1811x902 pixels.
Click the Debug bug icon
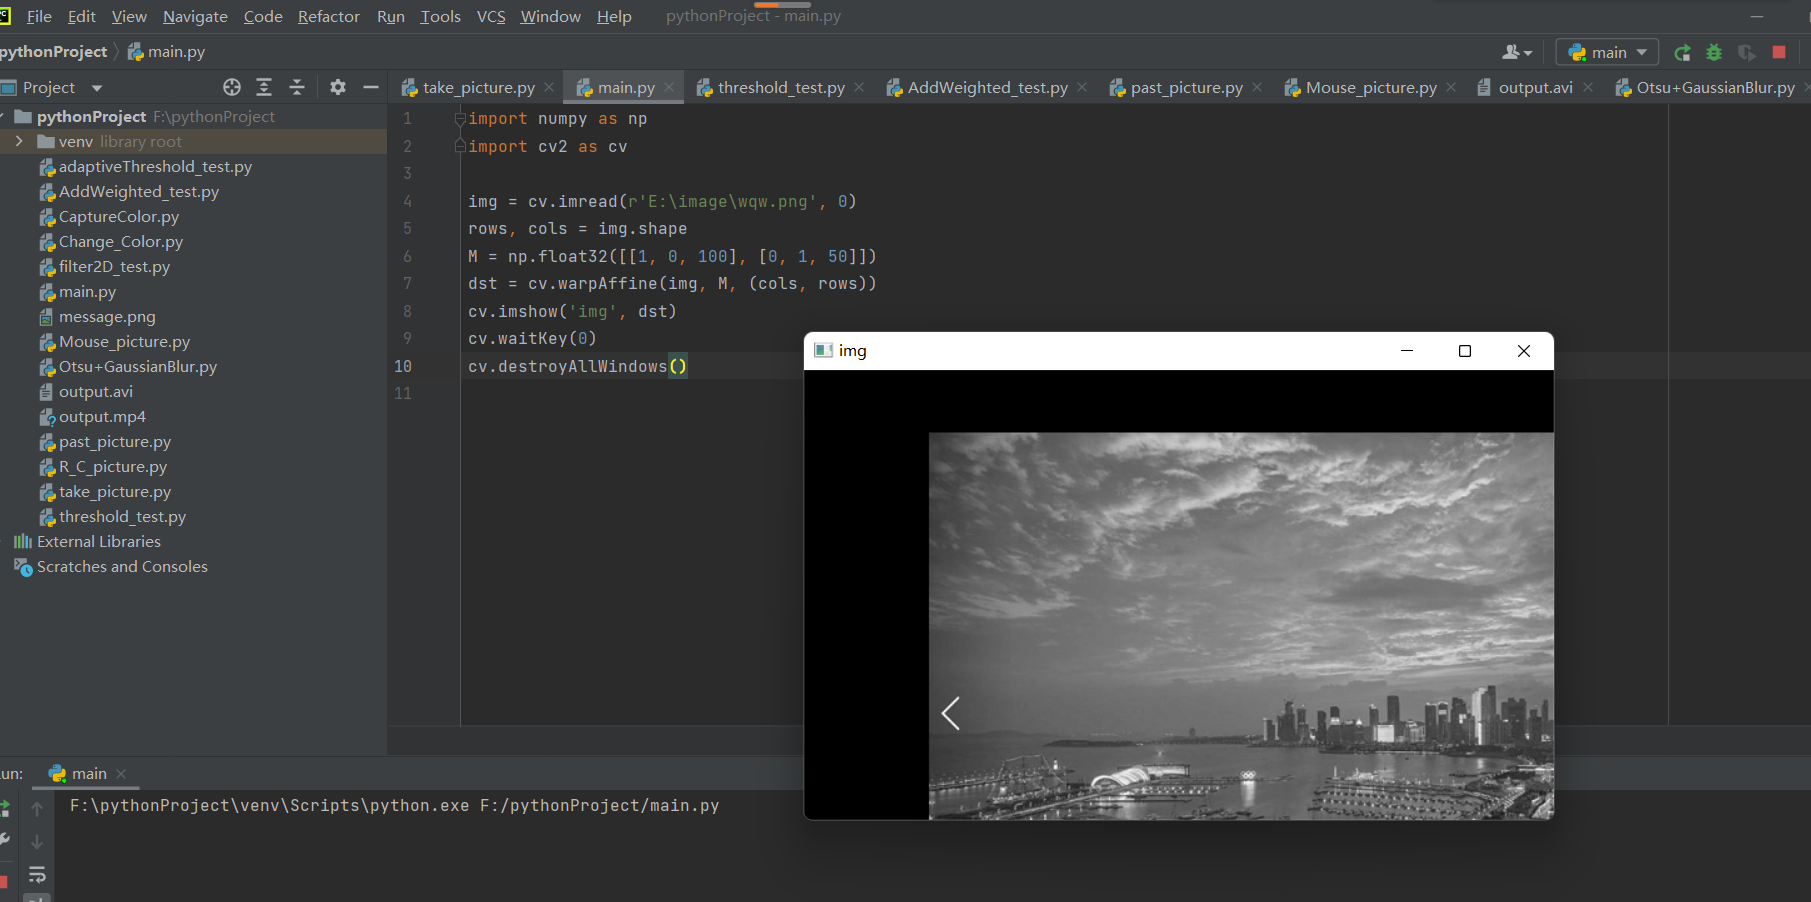[x=1714, y=53]
